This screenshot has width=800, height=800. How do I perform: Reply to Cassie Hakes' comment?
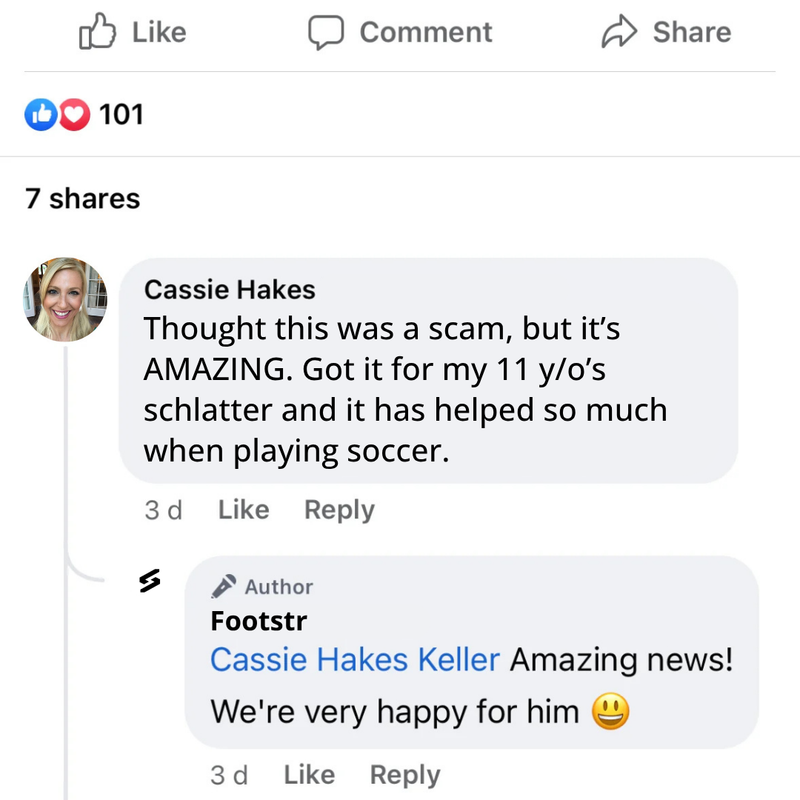point(339,510)
